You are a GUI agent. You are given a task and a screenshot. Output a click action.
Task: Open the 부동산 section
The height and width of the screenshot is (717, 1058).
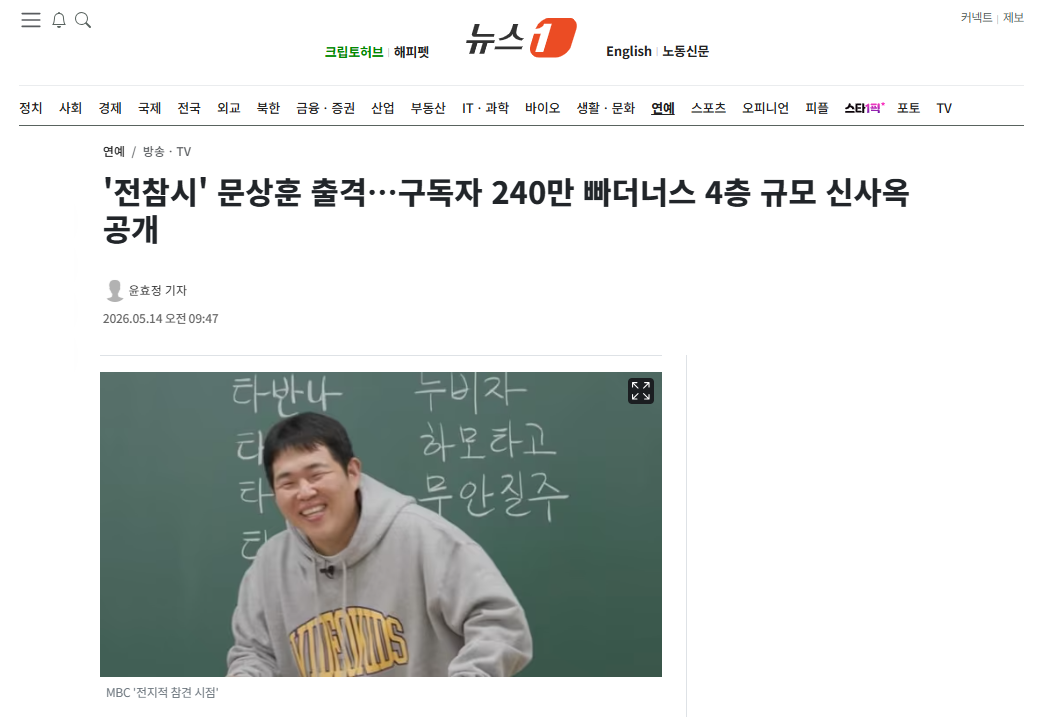[x=428, y=108]
